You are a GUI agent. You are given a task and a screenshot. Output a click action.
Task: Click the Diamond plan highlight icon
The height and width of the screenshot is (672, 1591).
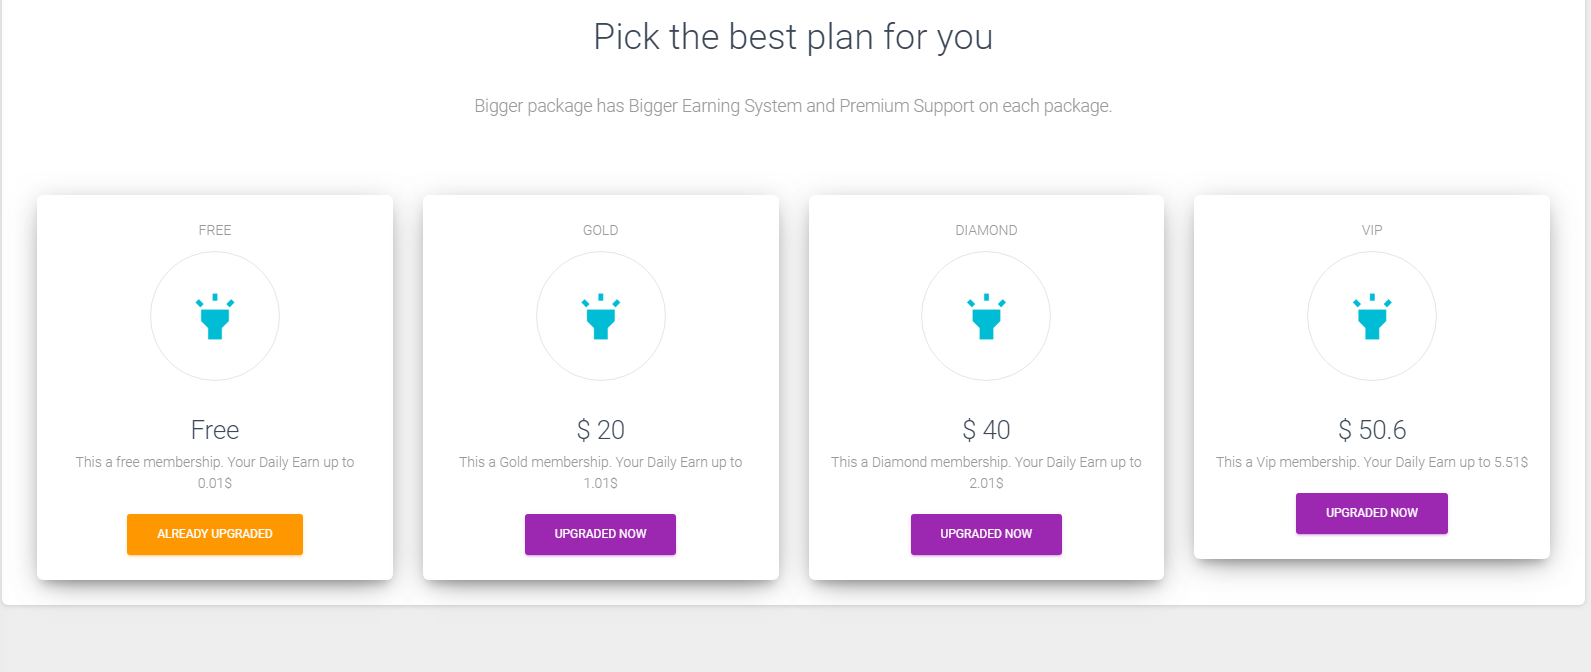[986, 317]
